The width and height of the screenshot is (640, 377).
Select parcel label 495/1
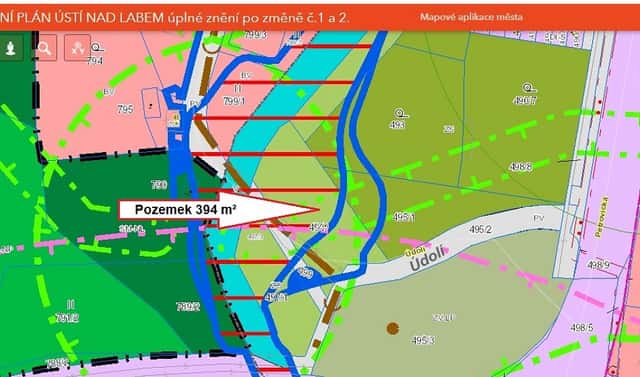(x=404, y=217)
